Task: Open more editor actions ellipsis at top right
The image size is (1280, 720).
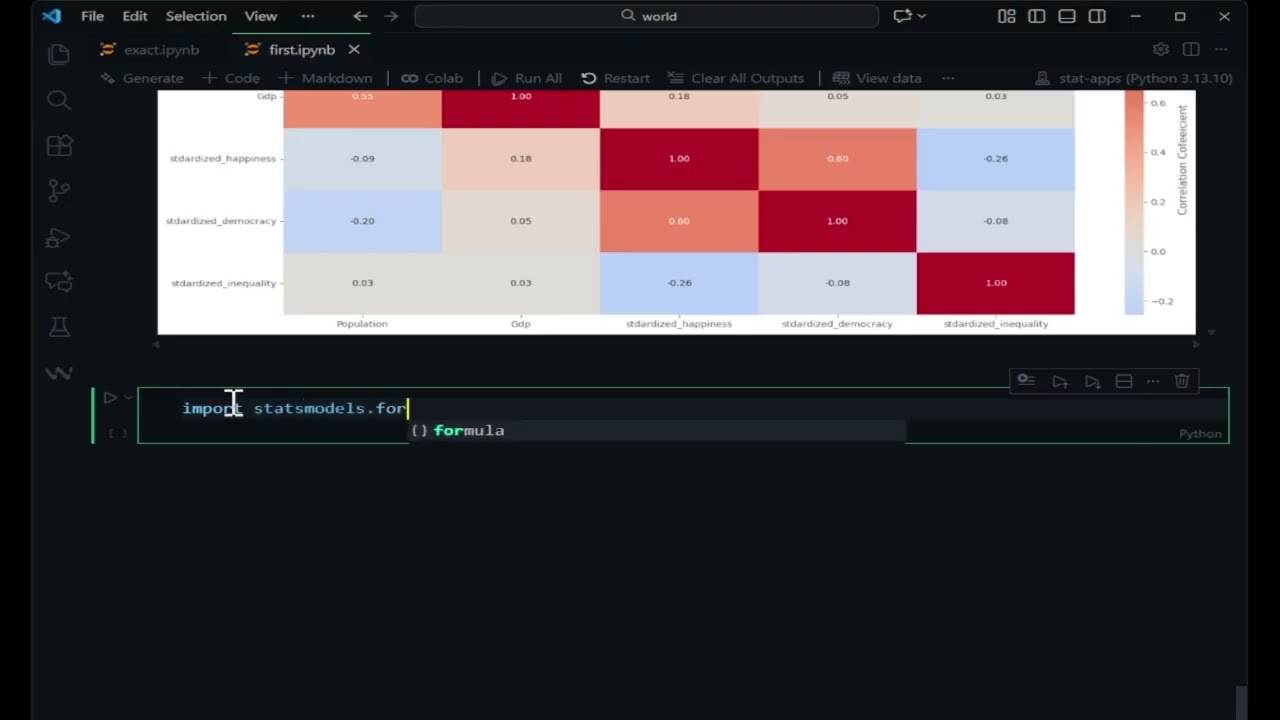Action: (x=1222, y=49)
